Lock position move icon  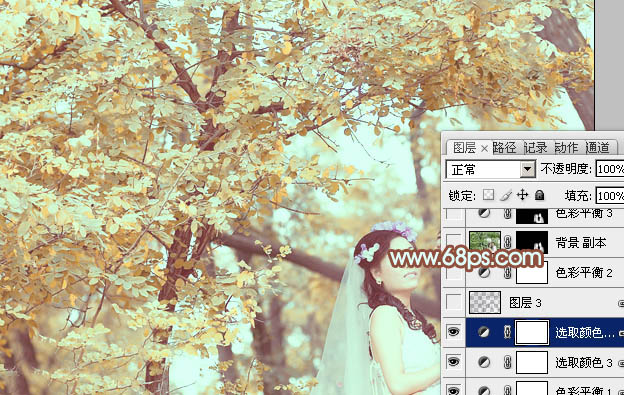[x=522, y=195]
